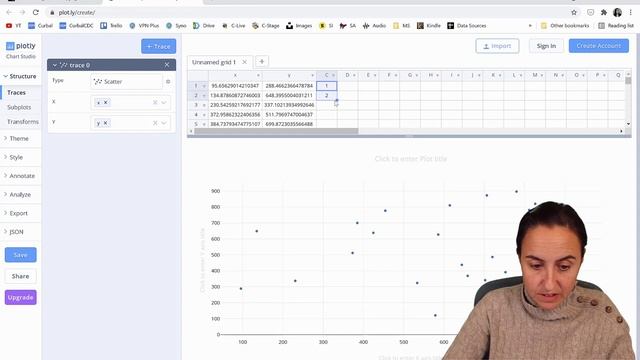Click the Import button

(497, 46)
